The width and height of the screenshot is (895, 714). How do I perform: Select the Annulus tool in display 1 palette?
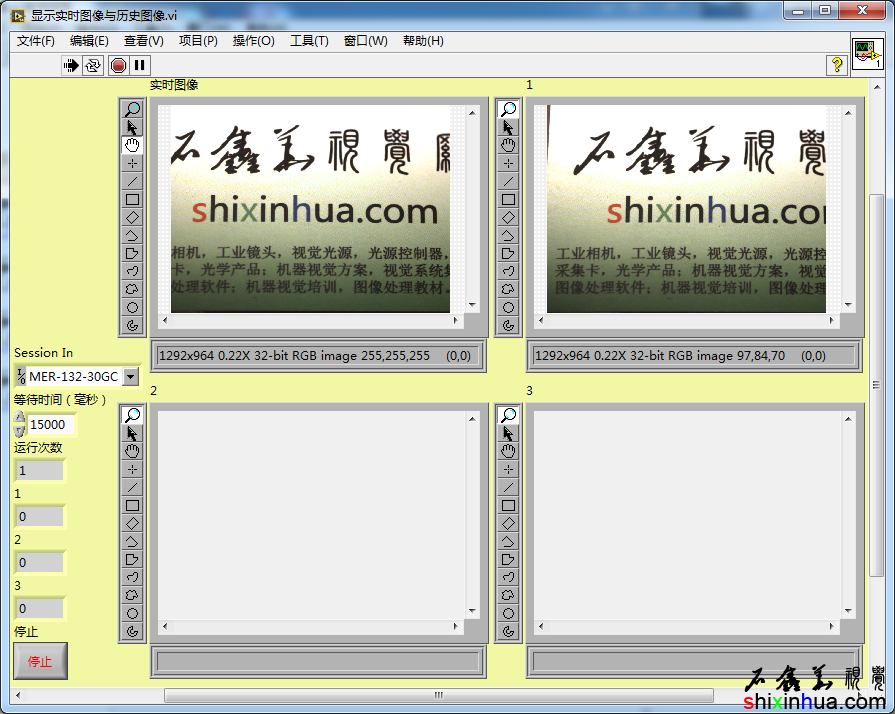click(x=509, y=325)
